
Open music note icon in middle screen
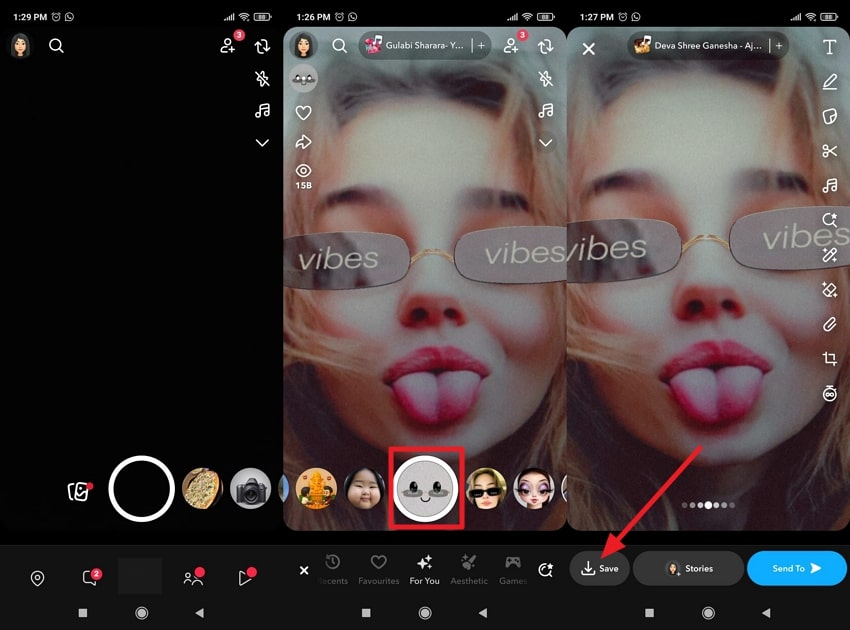coord(546,111)
